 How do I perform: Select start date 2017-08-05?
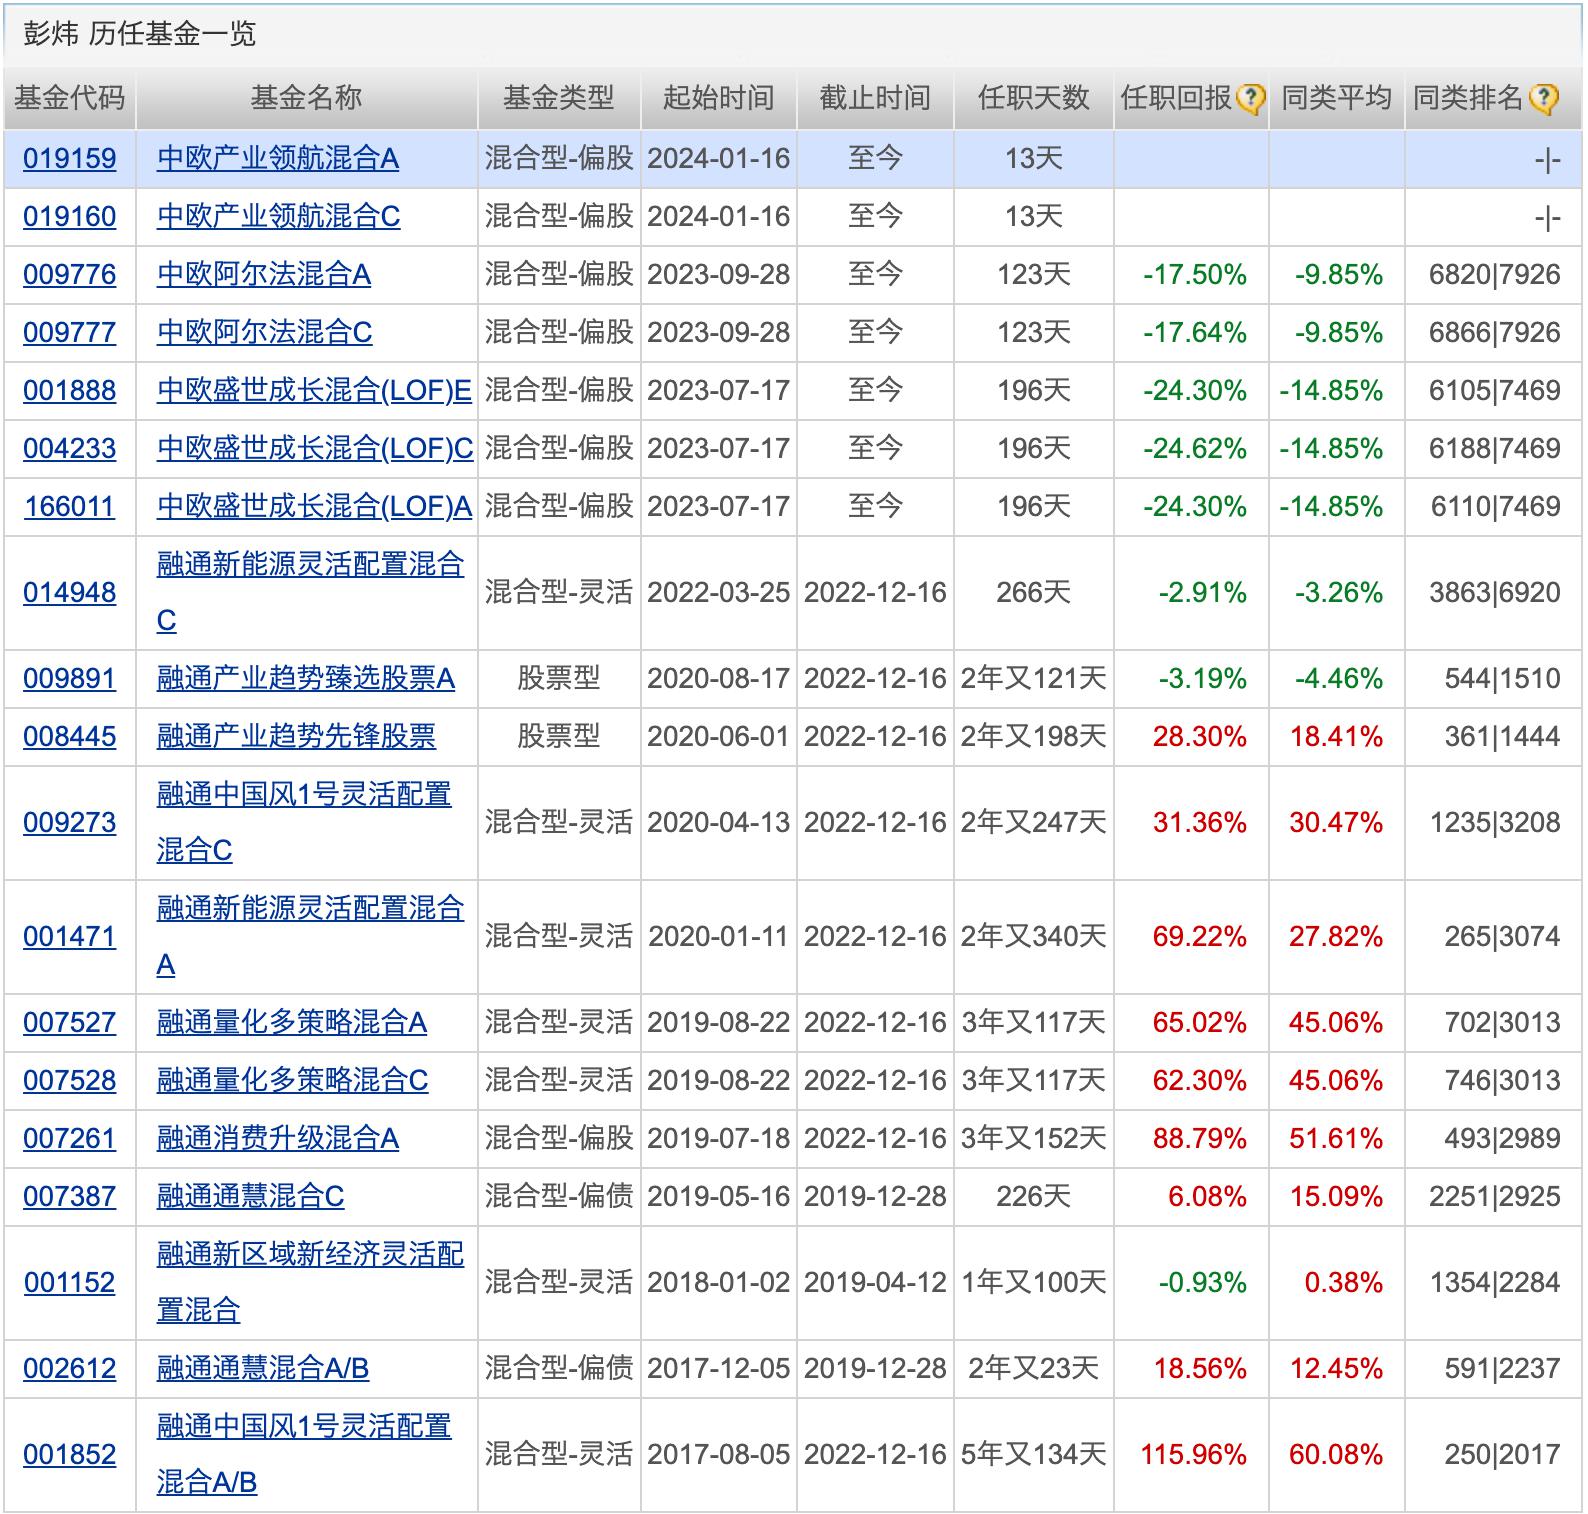[718, 1455]
